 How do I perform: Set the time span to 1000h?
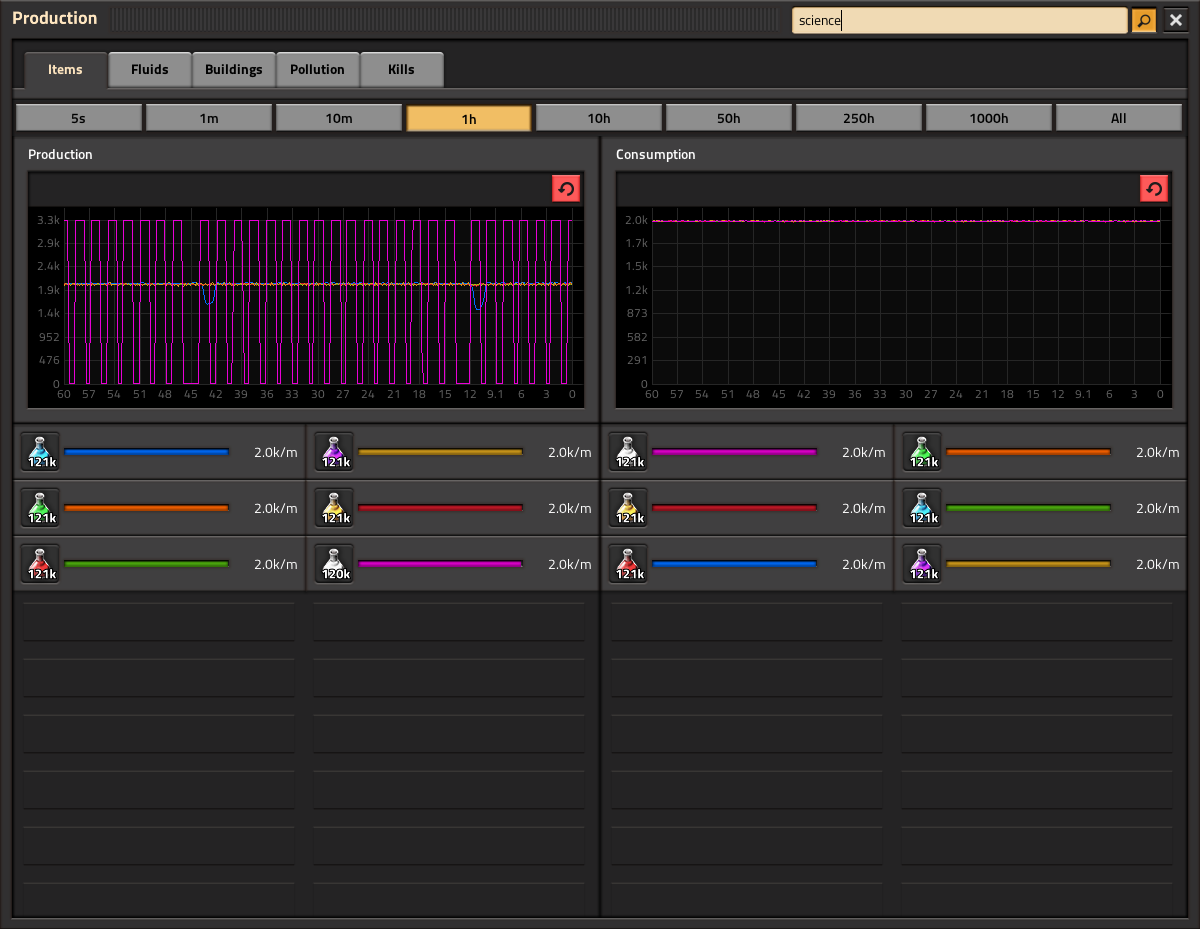tap(989, 118)
